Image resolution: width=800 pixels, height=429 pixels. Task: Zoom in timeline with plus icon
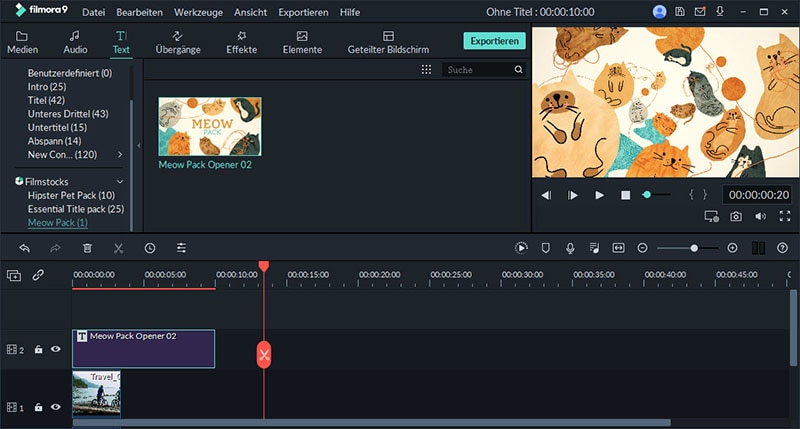(732, 248)
